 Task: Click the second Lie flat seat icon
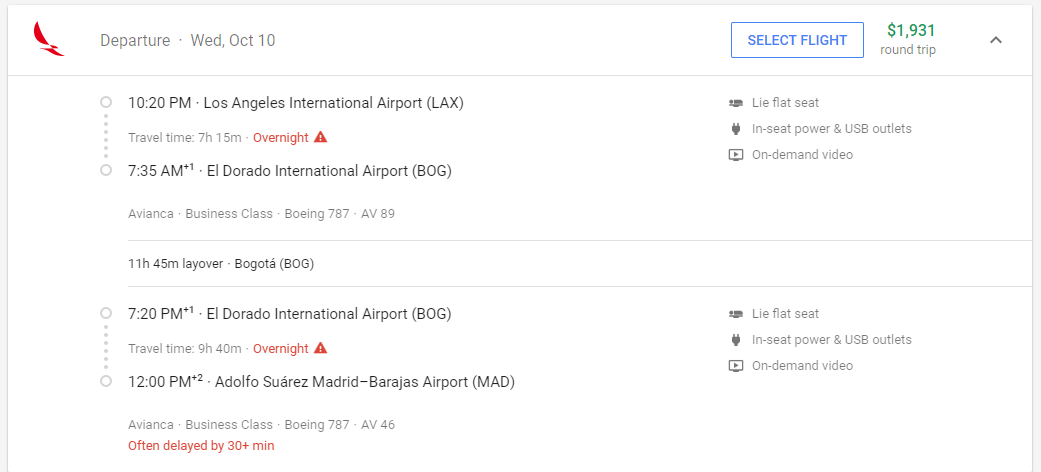coord(735,314)
